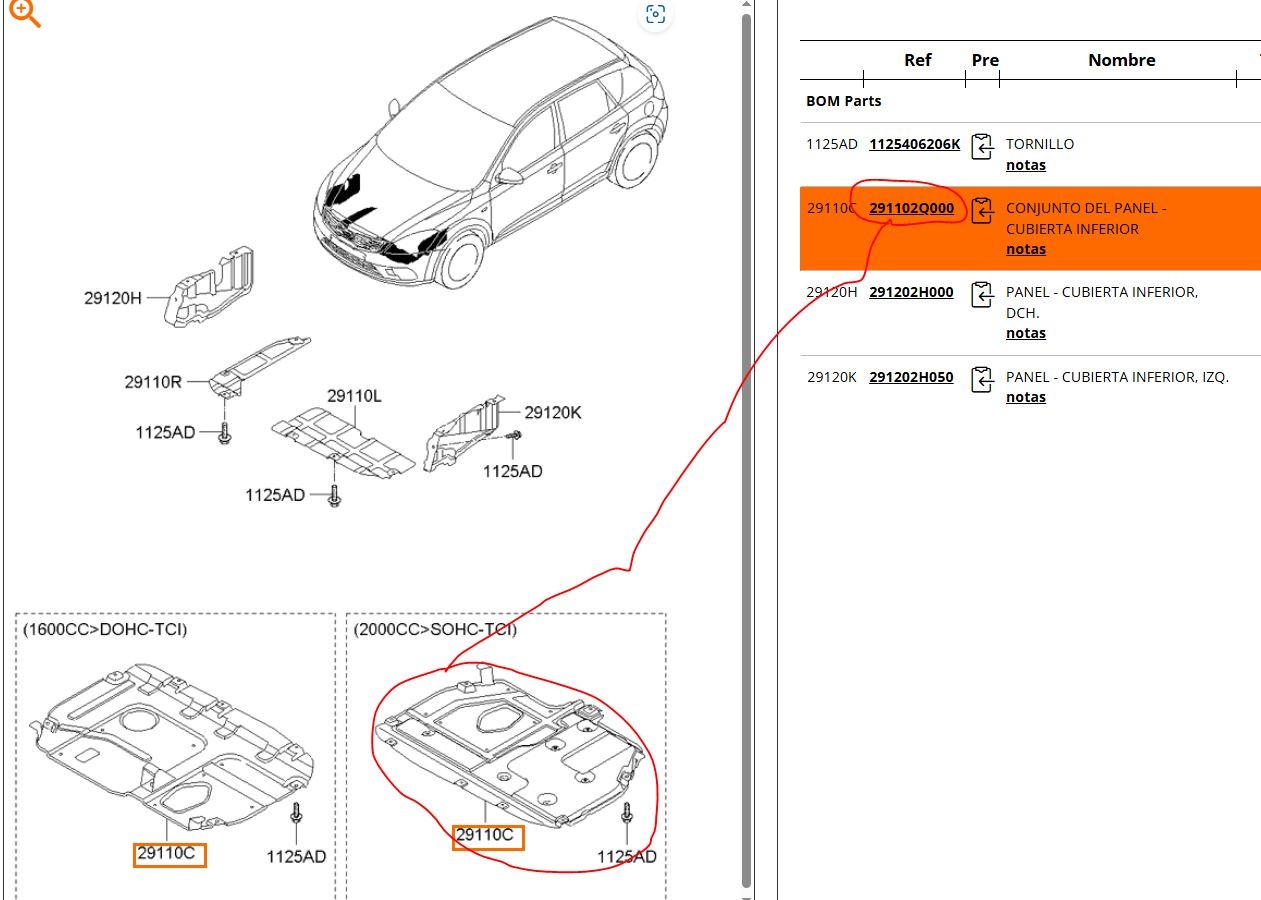Image resolution: width=1261 pixels, height=900 pixels.
Task: Click the Pre icon beside 291202H000
Action: point(982,295)
